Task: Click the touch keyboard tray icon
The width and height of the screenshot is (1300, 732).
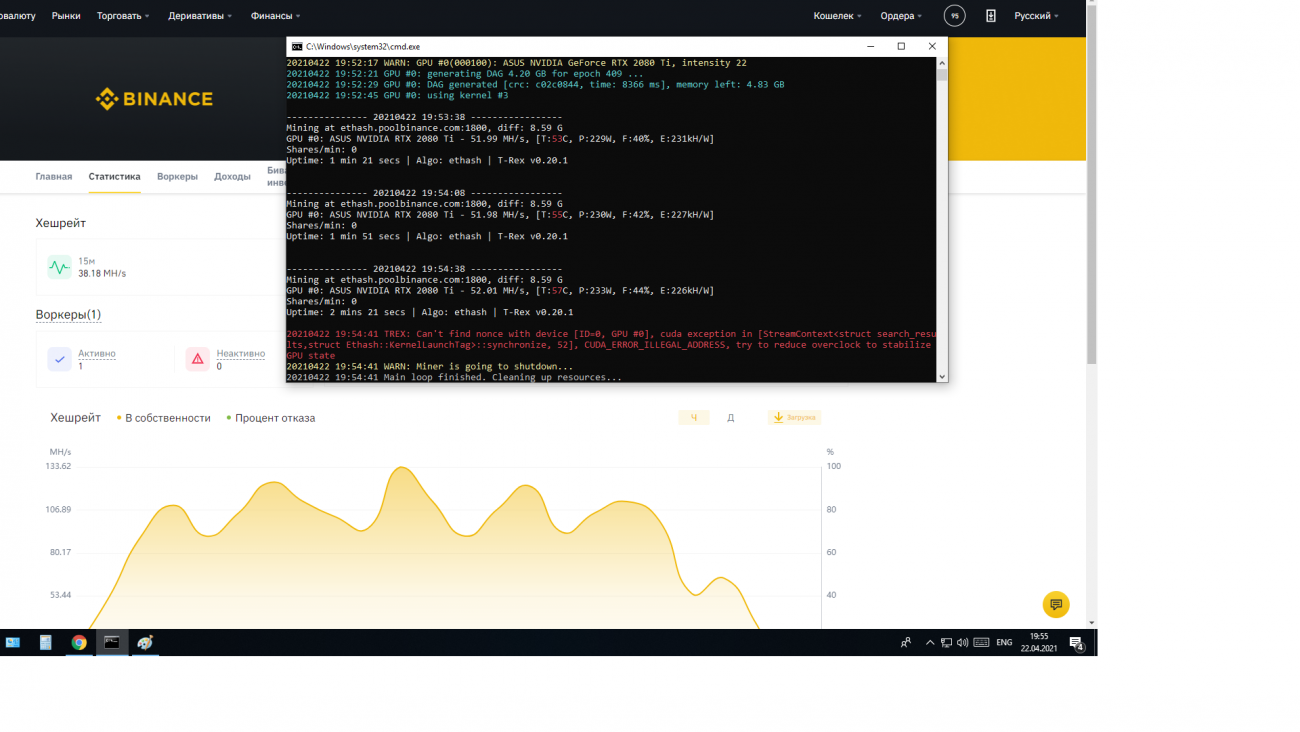Action: 981,643
